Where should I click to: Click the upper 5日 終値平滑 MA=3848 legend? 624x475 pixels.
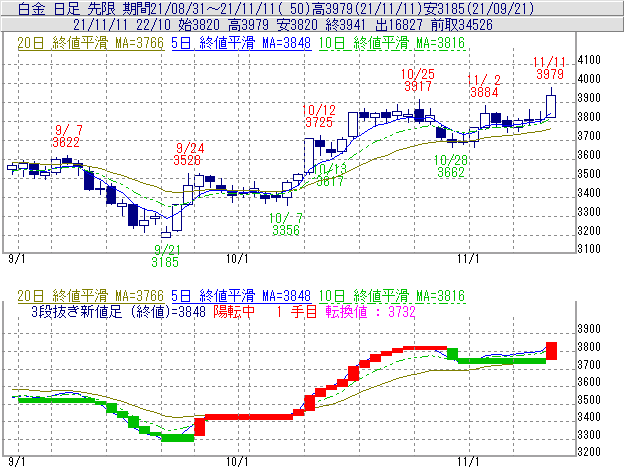(241, 43)
